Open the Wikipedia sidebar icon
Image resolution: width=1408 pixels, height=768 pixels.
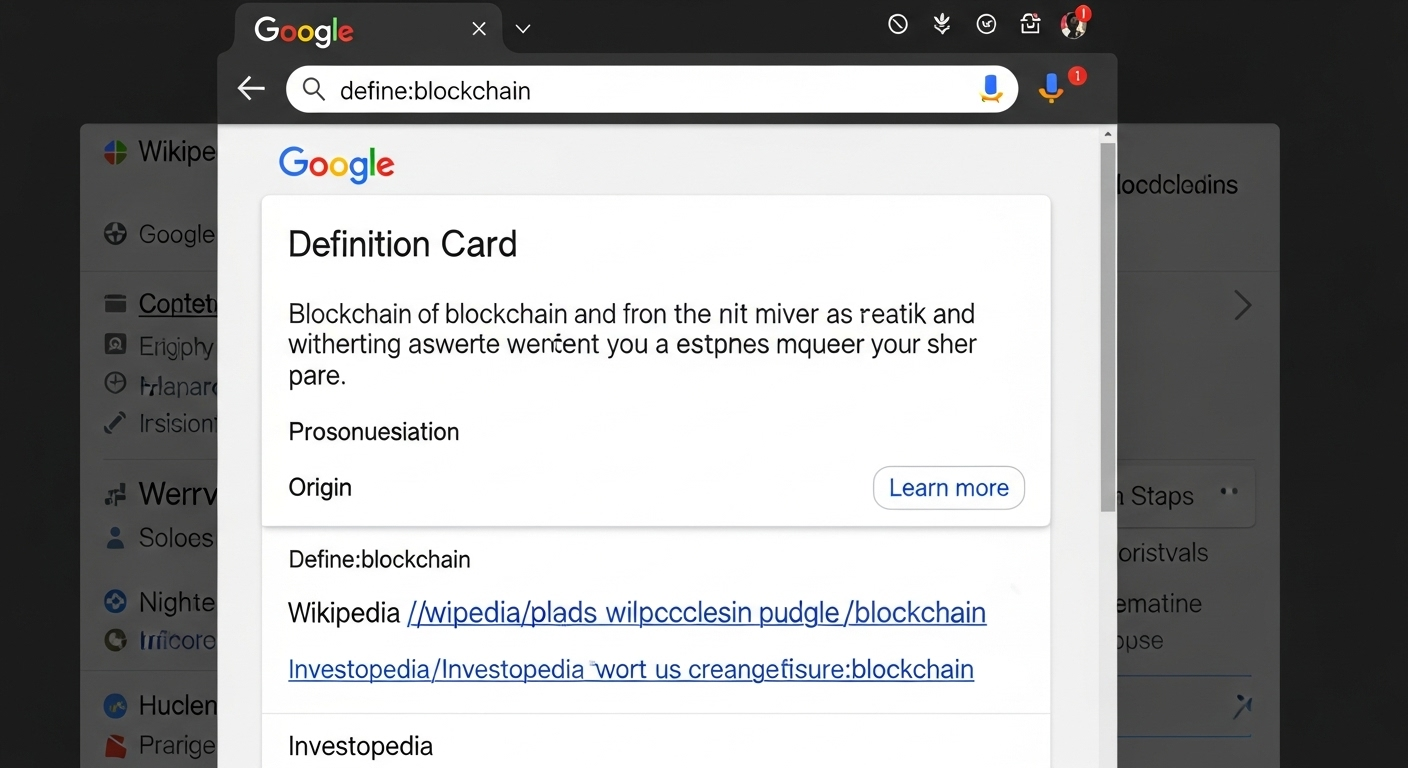(x=113, y=151)
